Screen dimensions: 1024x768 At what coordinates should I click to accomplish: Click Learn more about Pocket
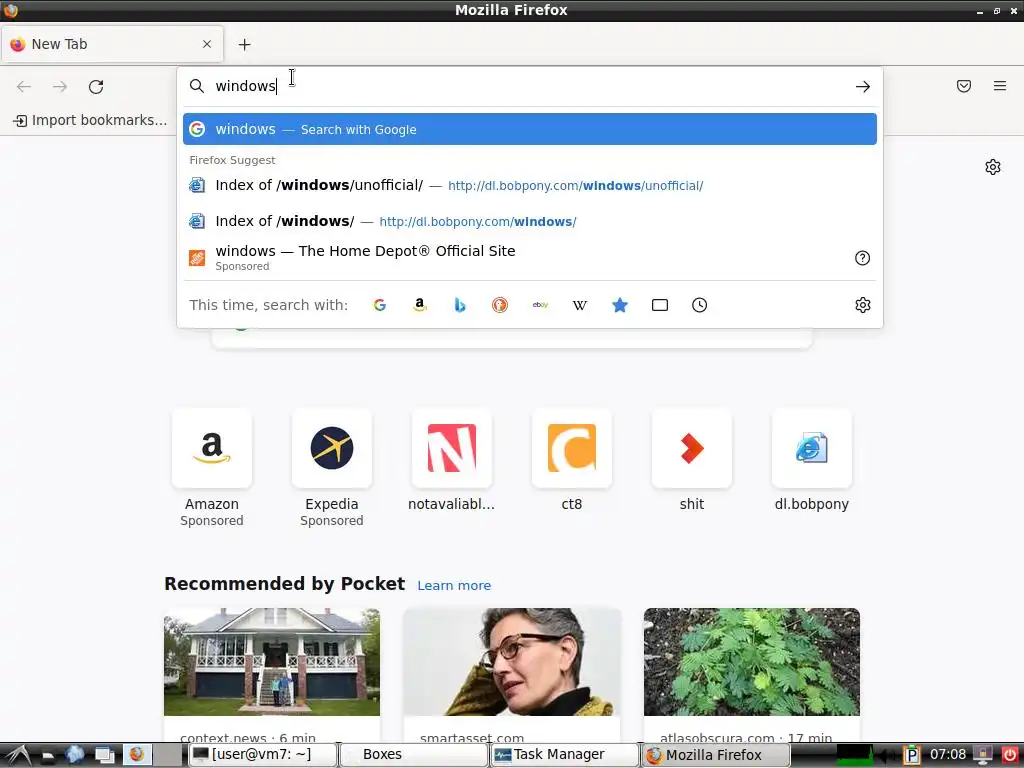[454, 585]
